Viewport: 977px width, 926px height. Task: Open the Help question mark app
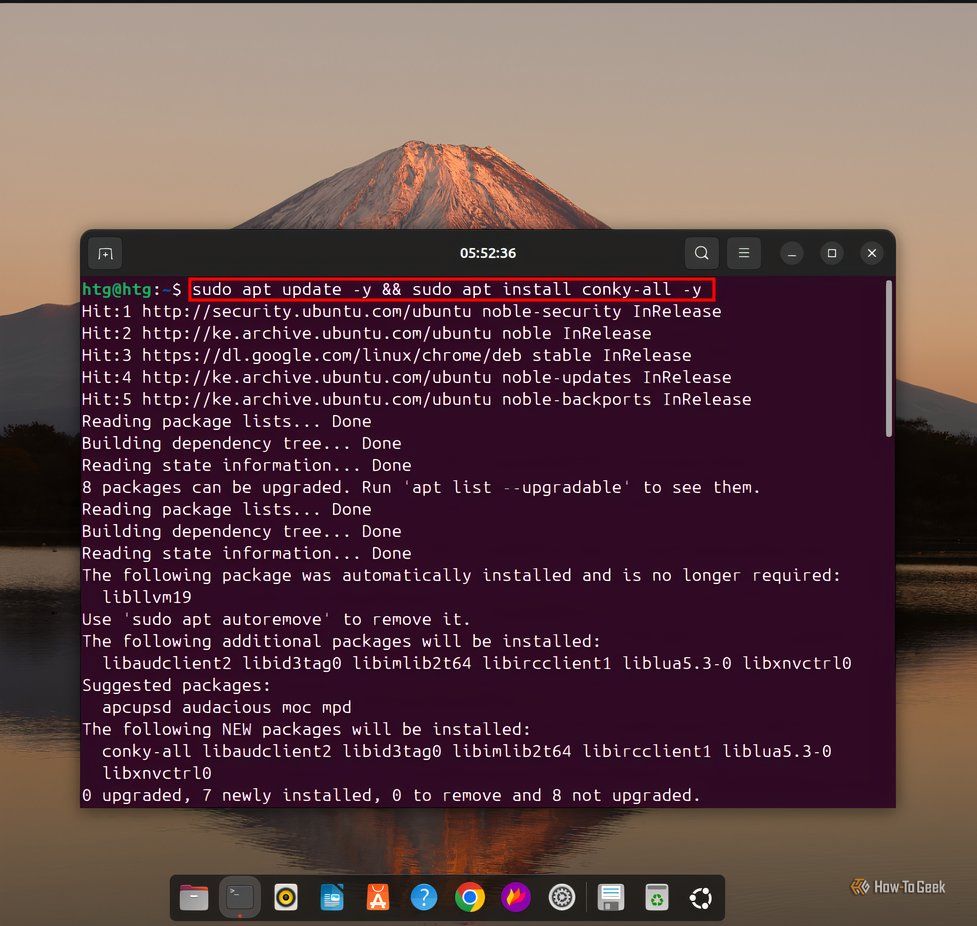point(424,897)
